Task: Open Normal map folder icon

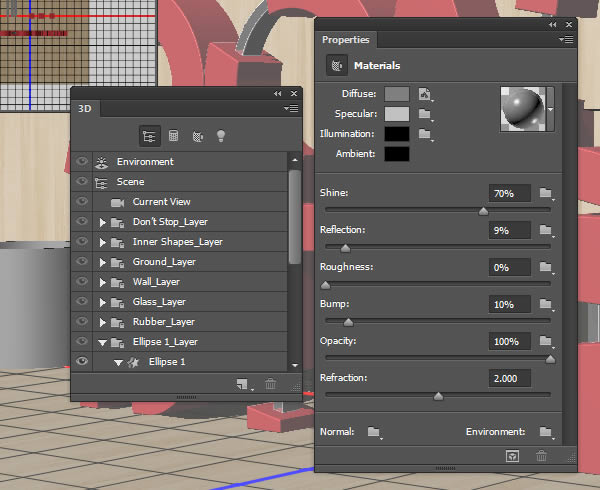Action: [374, 432]
